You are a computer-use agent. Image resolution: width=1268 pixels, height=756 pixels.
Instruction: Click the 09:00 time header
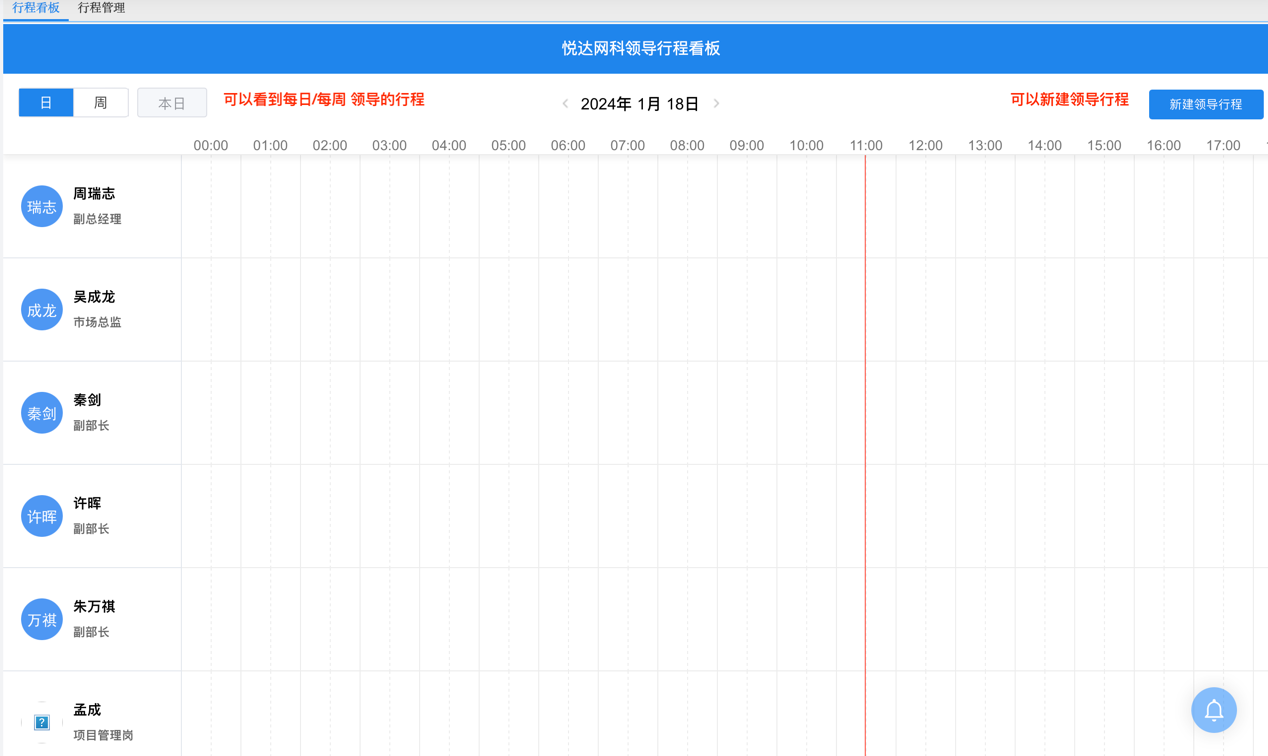[746, 145]
